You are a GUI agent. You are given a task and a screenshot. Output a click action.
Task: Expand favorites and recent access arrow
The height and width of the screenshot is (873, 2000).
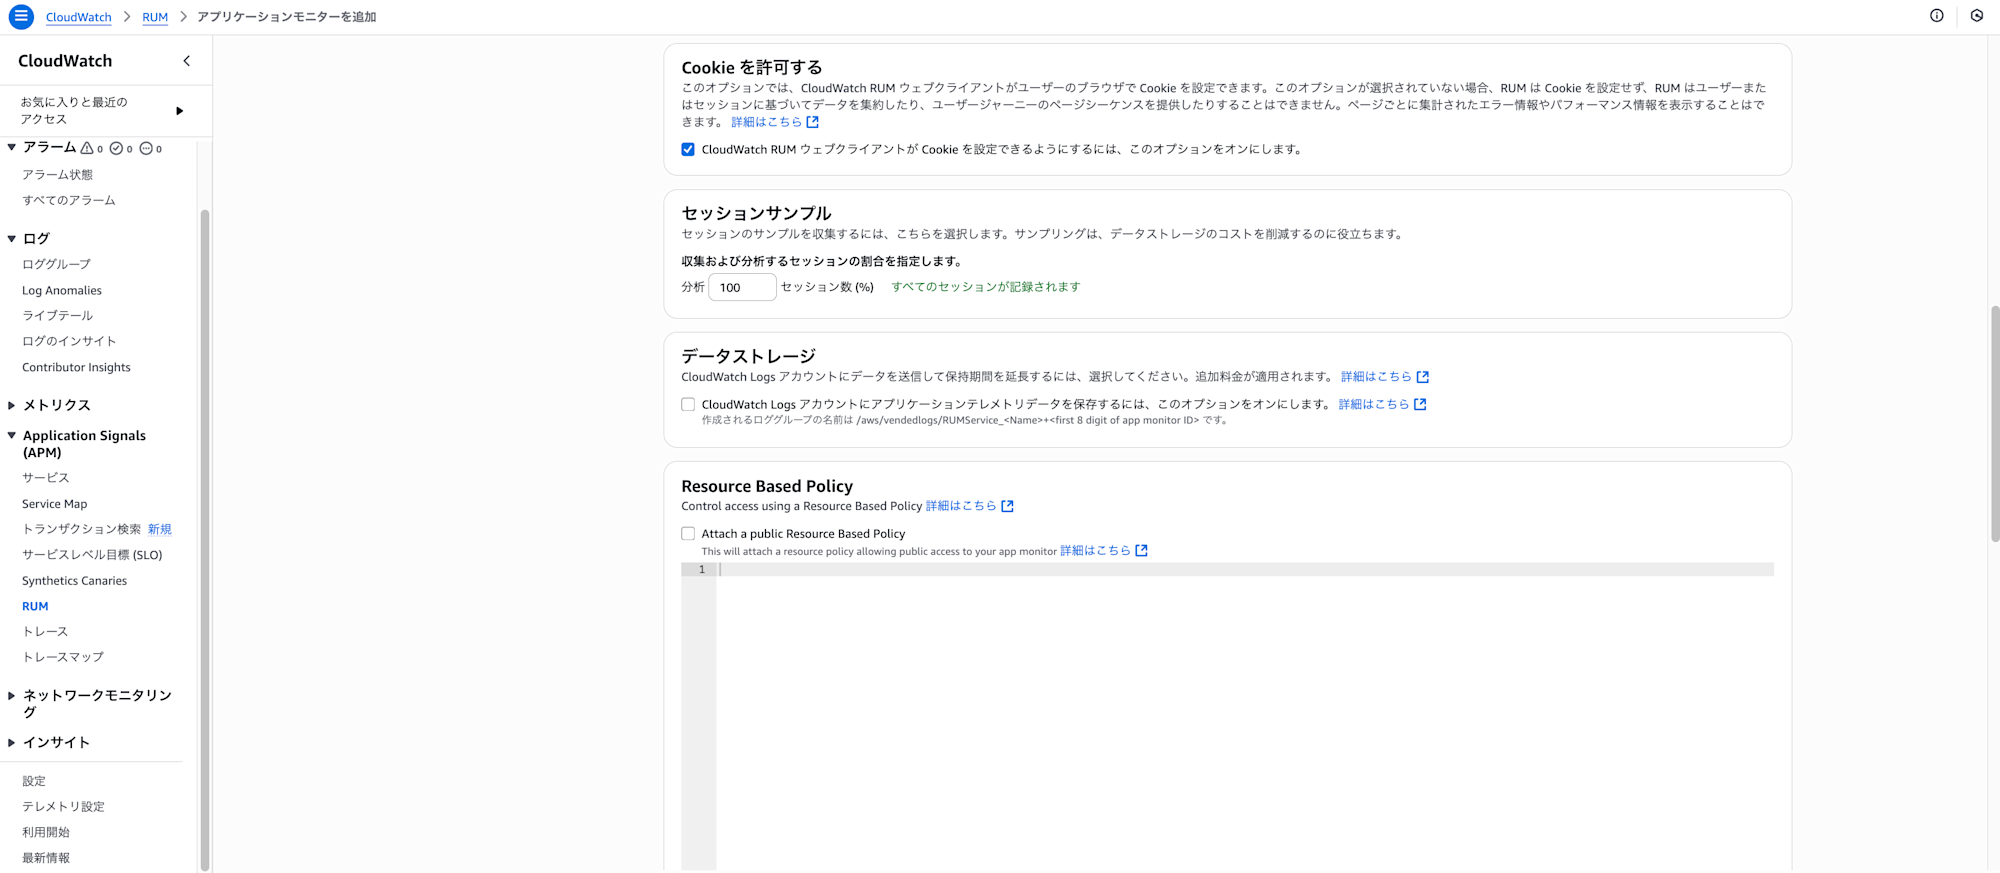(x=180, y=111)
